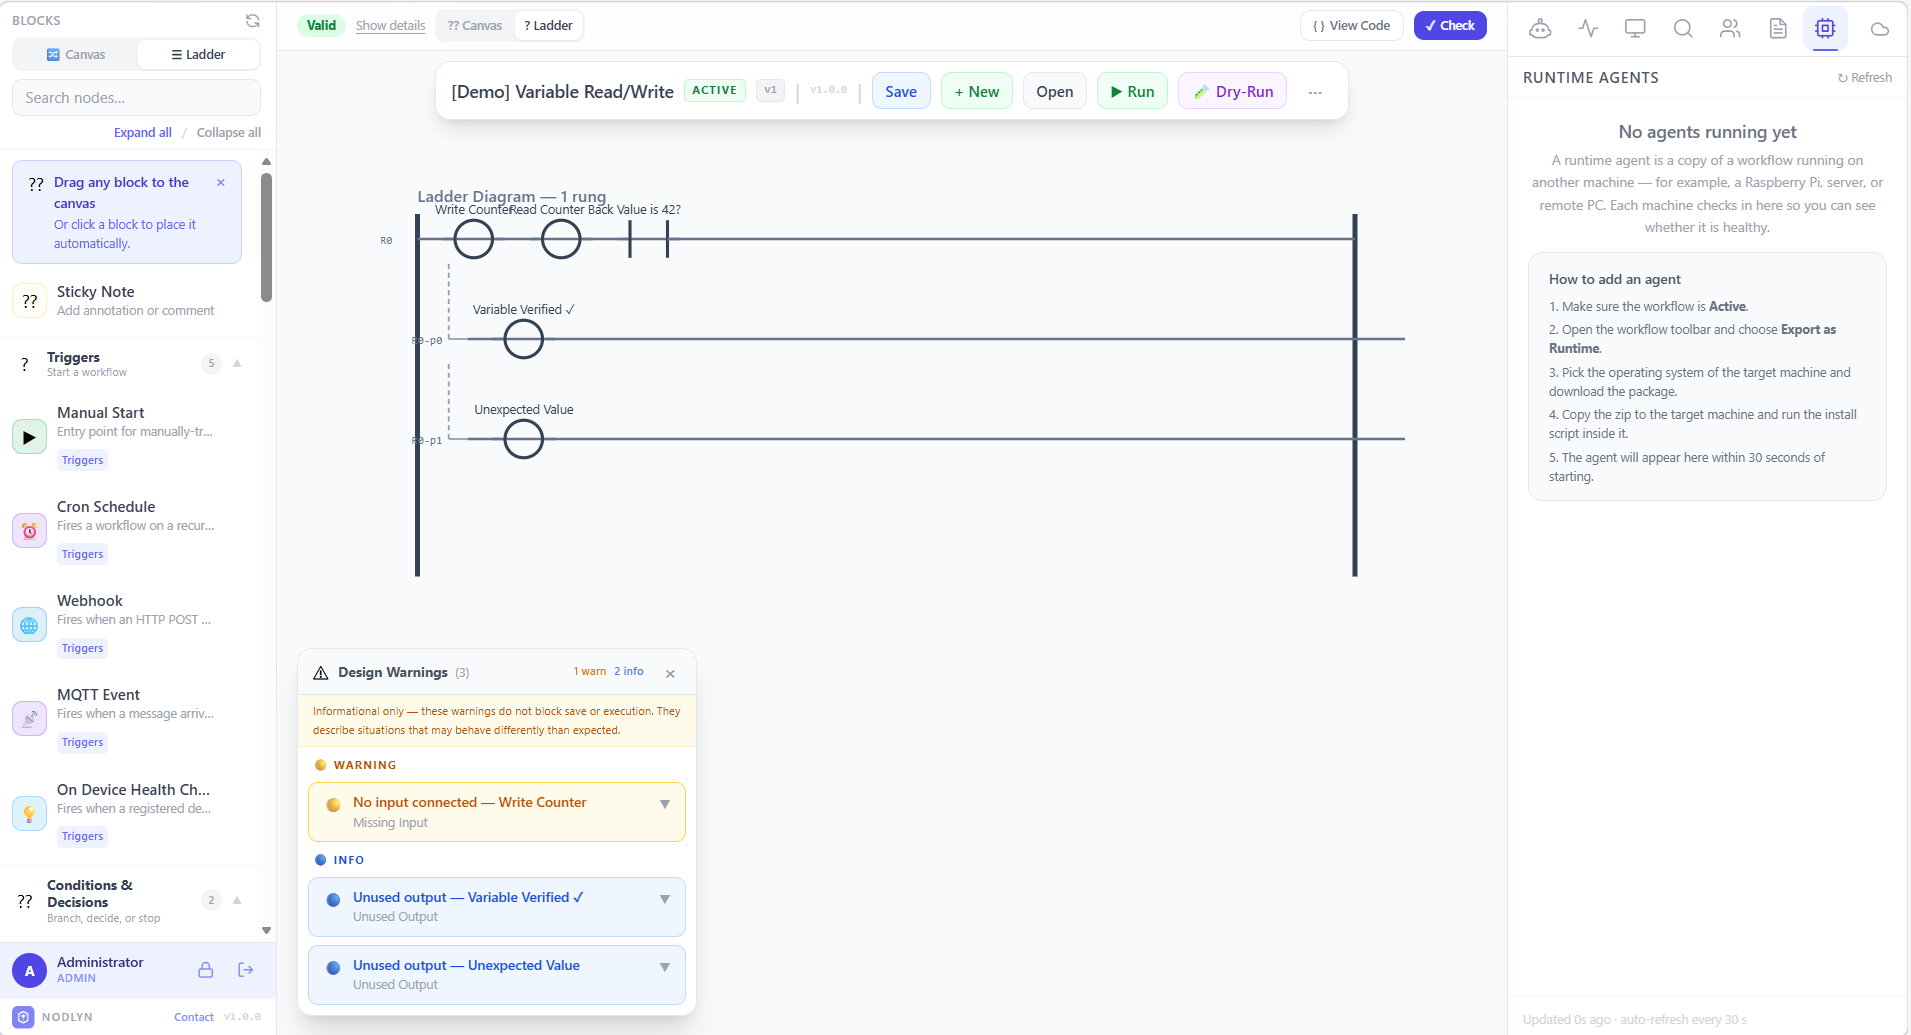Refresh the runtime agents list
Viewport: 1911px width, 1035px height.
click(x=1864, y=77)
